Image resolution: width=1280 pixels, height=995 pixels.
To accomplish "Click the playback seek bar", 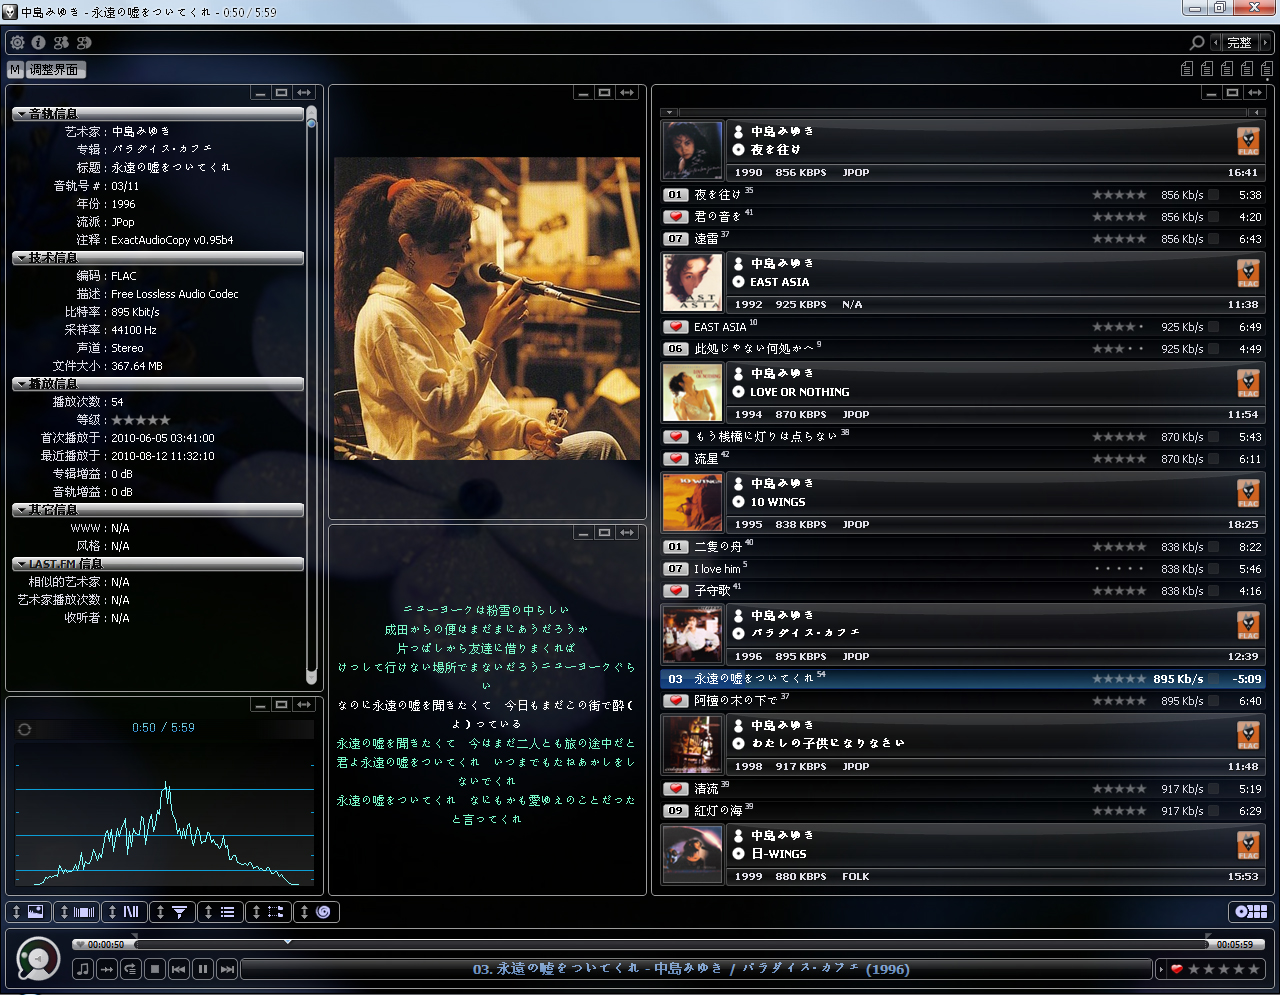I will click(670, 944).
